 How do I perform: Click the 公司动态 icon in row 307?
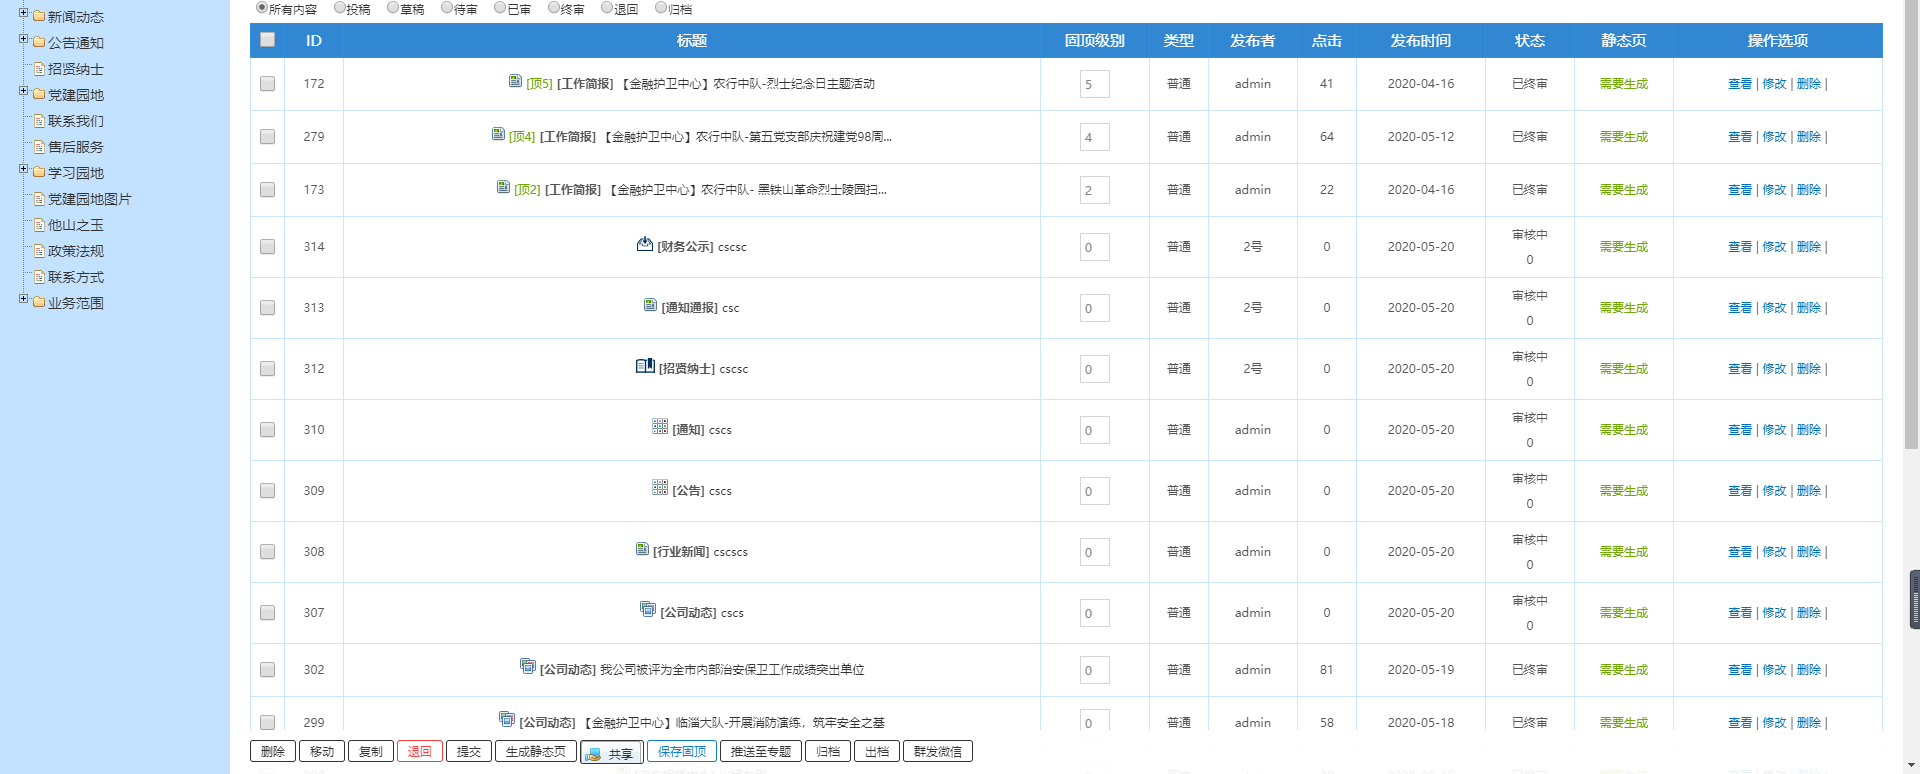pyautogui.click(x=648, y=609)
